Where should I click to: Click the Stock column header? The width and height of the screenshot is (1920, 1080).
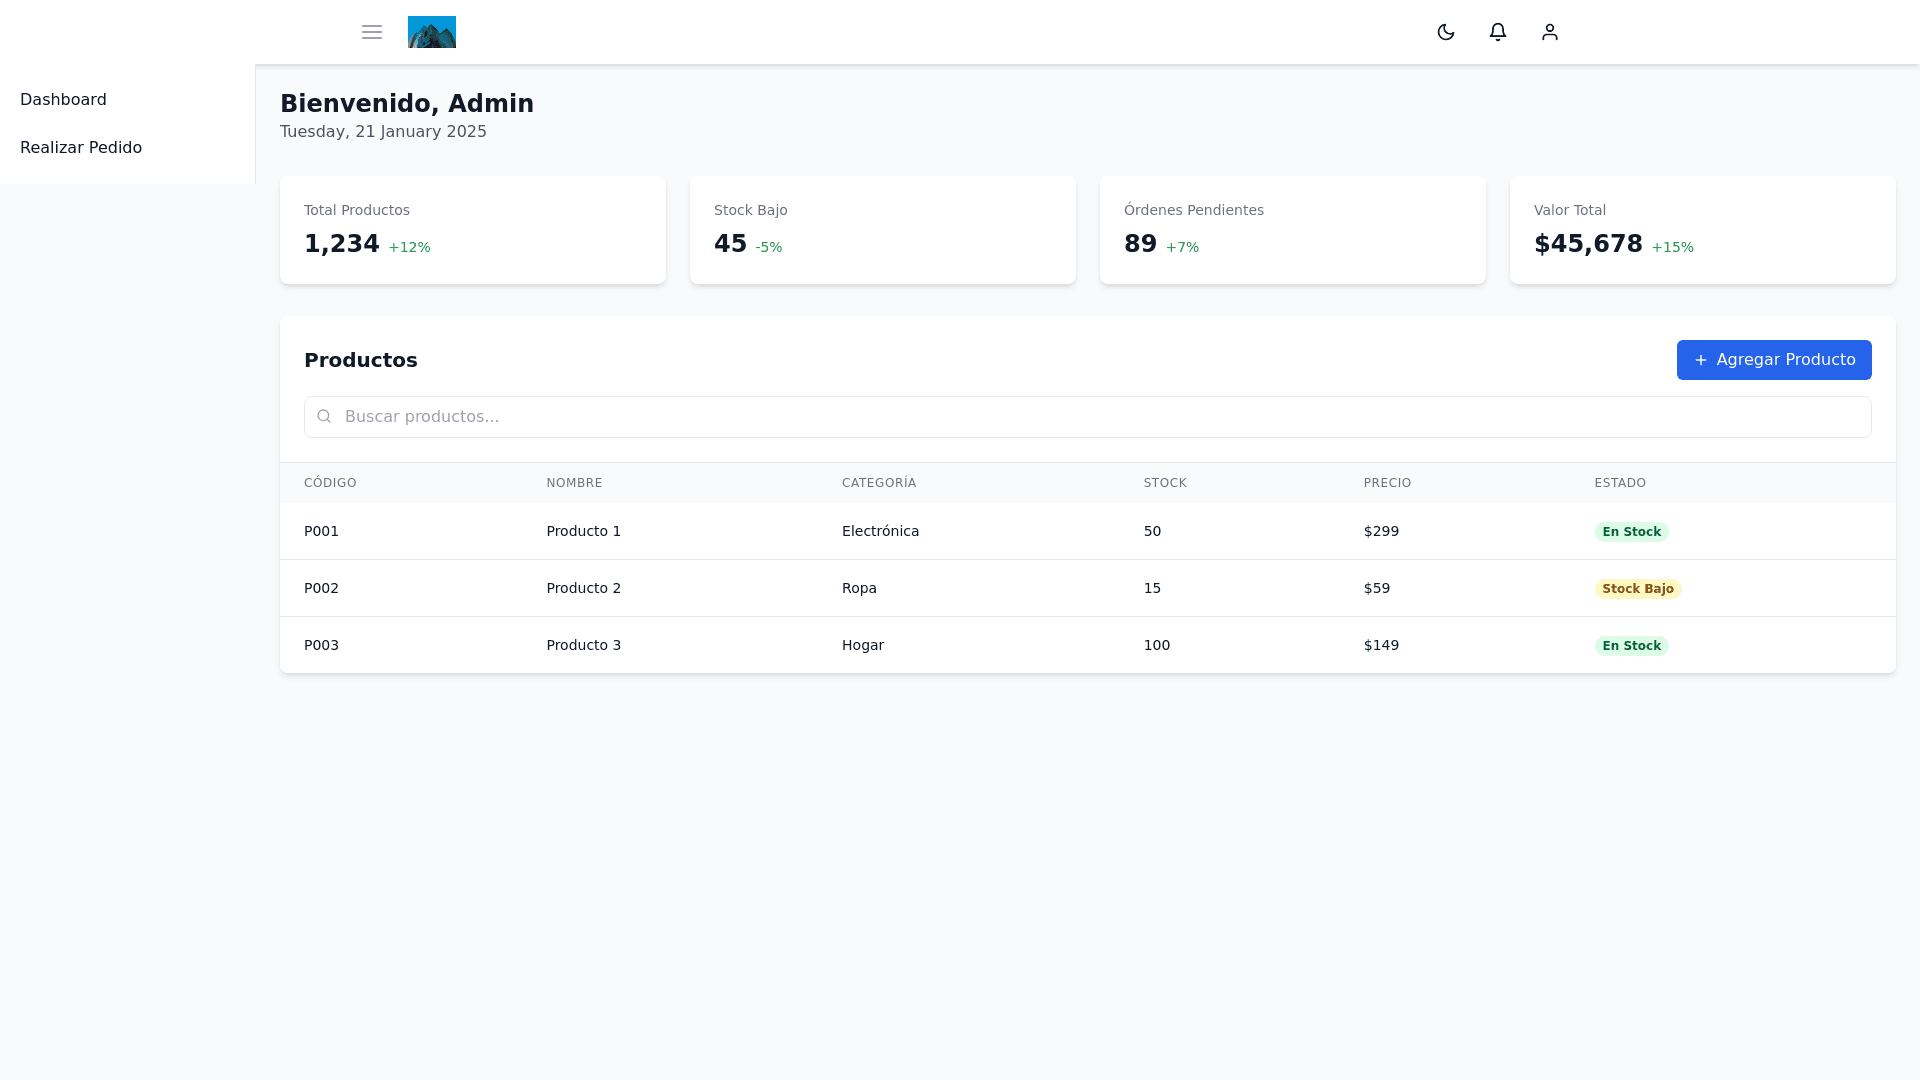1165,483
